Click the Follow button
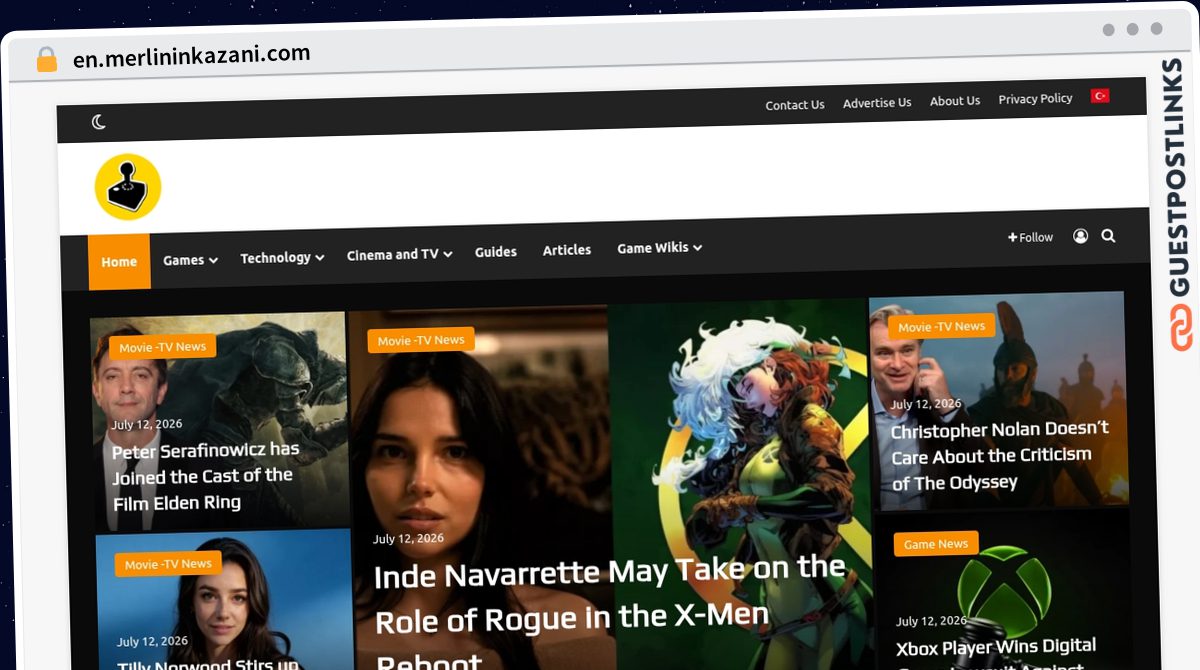Image resolution: width=1200 pixels, height=670 pixels. point(1030,237)
